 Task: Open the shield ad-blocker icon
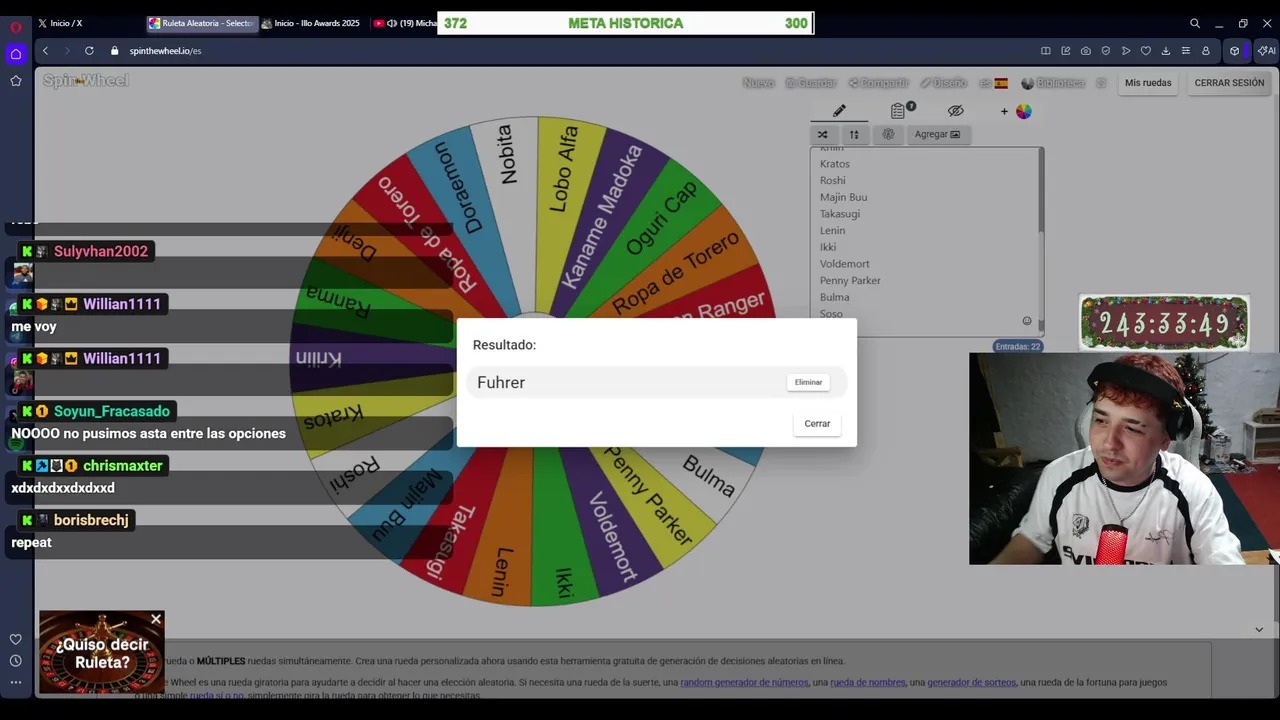tap(1106, 51)
